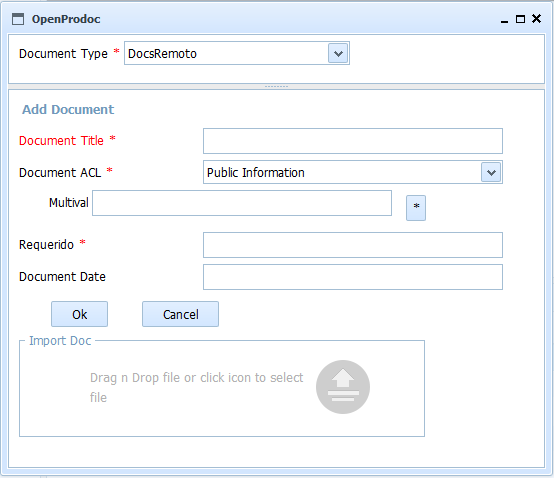Focus the Document Title input field

pyautogui.click(x=353, y=141)
